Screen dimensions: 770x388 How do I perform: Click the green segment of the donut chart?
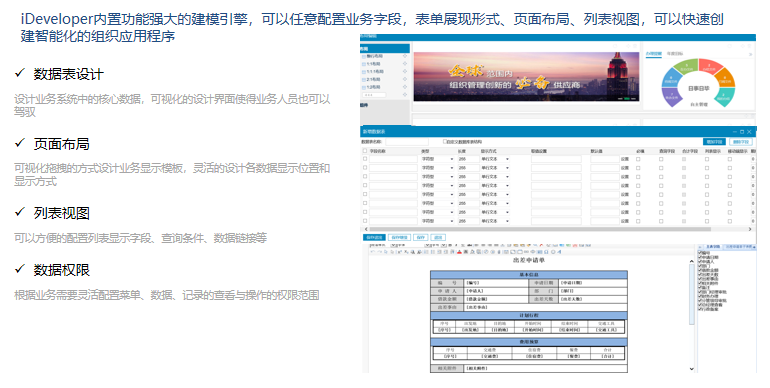tap(687, 67)
